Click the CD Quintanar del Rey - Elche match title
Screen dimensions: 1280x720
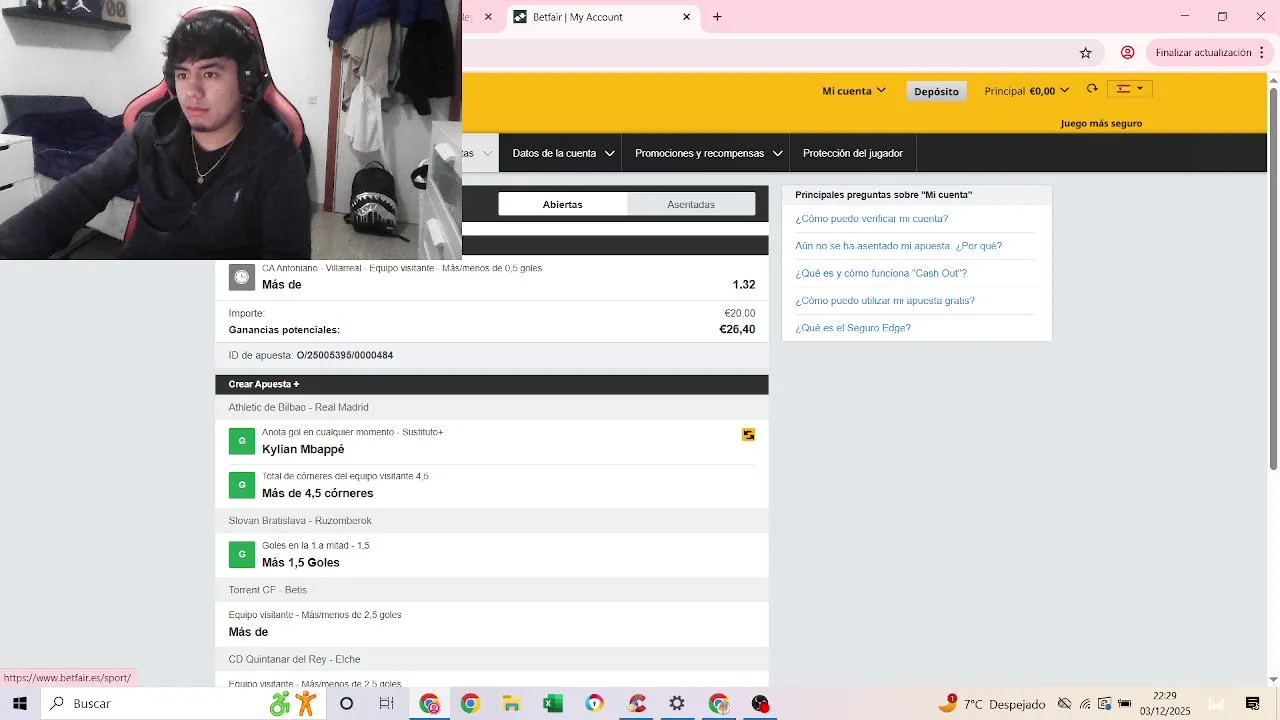pyautogui.click(x=294, y=660)
